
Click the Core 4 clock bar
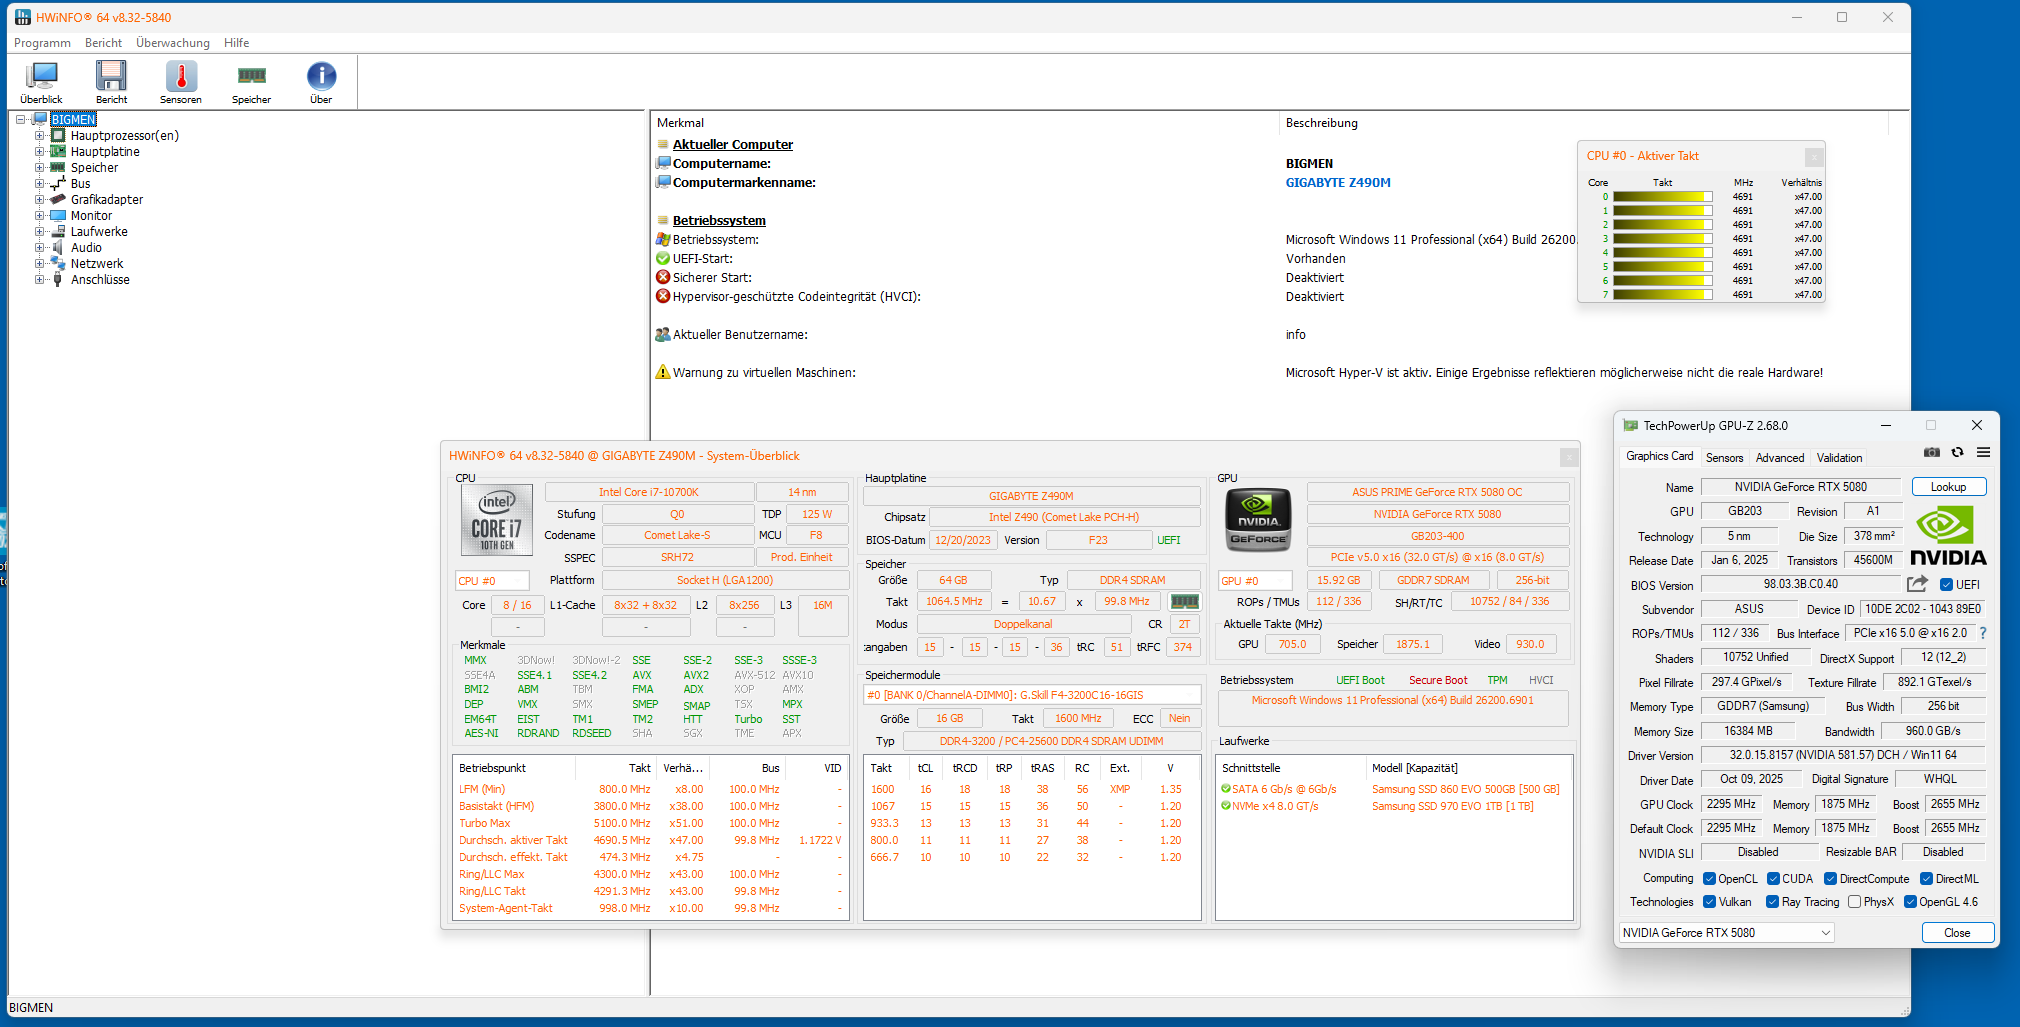click(x=1663, y=253)
